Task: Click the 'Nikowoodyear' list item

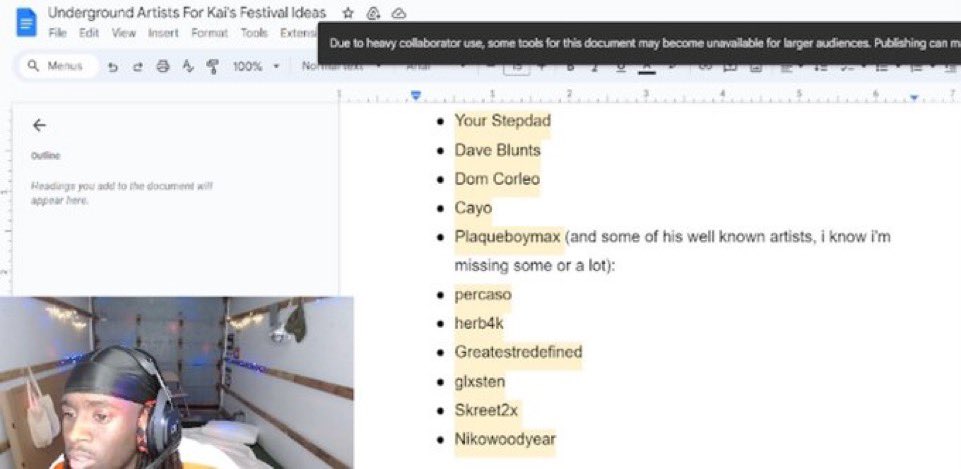Action: pos(505,439)
